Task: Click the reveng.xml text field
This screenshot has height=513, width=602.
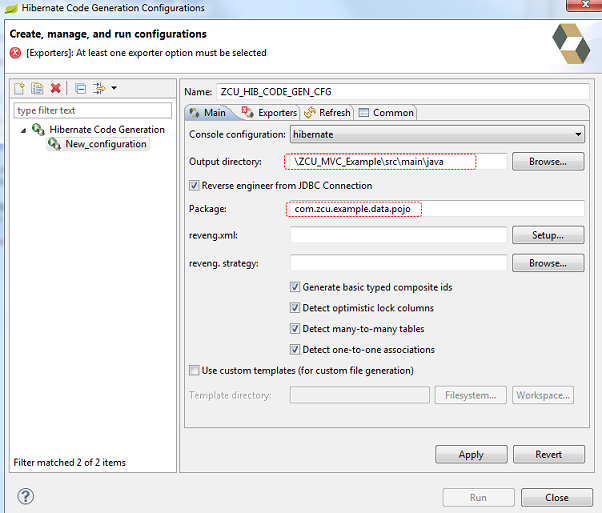Action: click(399, 235)
